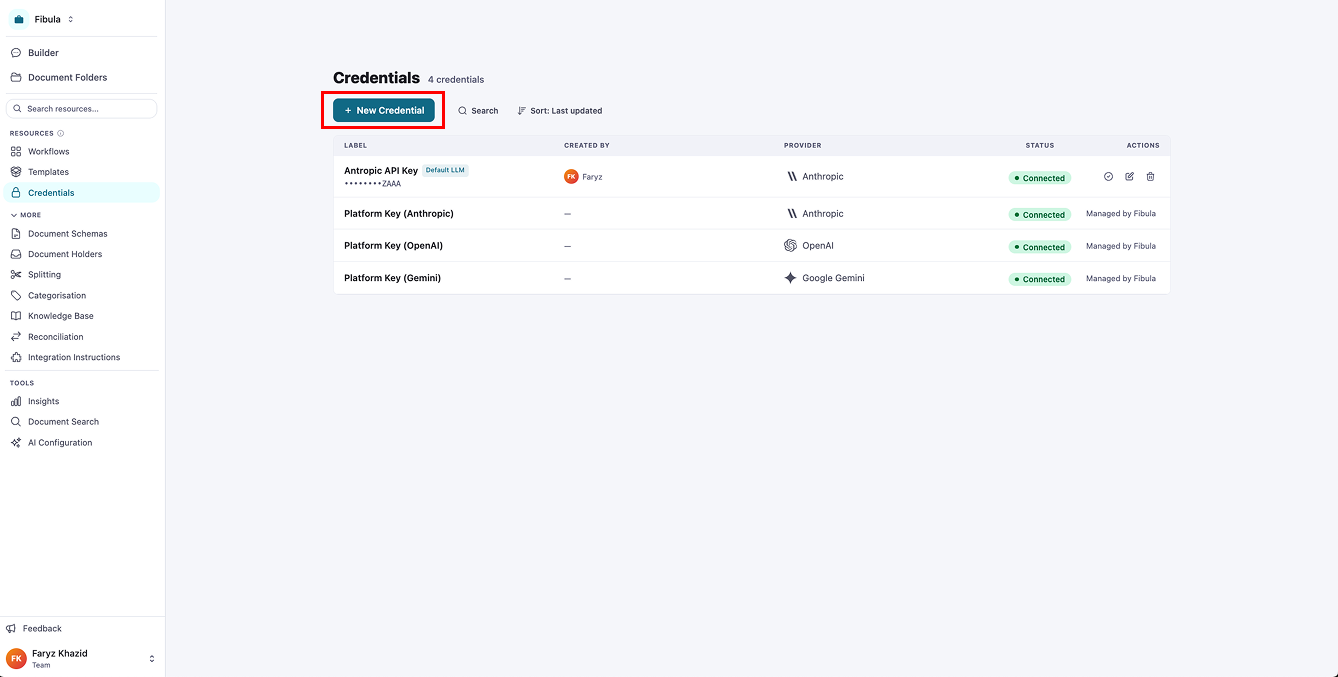This screenshot has height=677, width=1338.
Task: Delete the Antropic API Key credential
Action: coord(1150,176)
